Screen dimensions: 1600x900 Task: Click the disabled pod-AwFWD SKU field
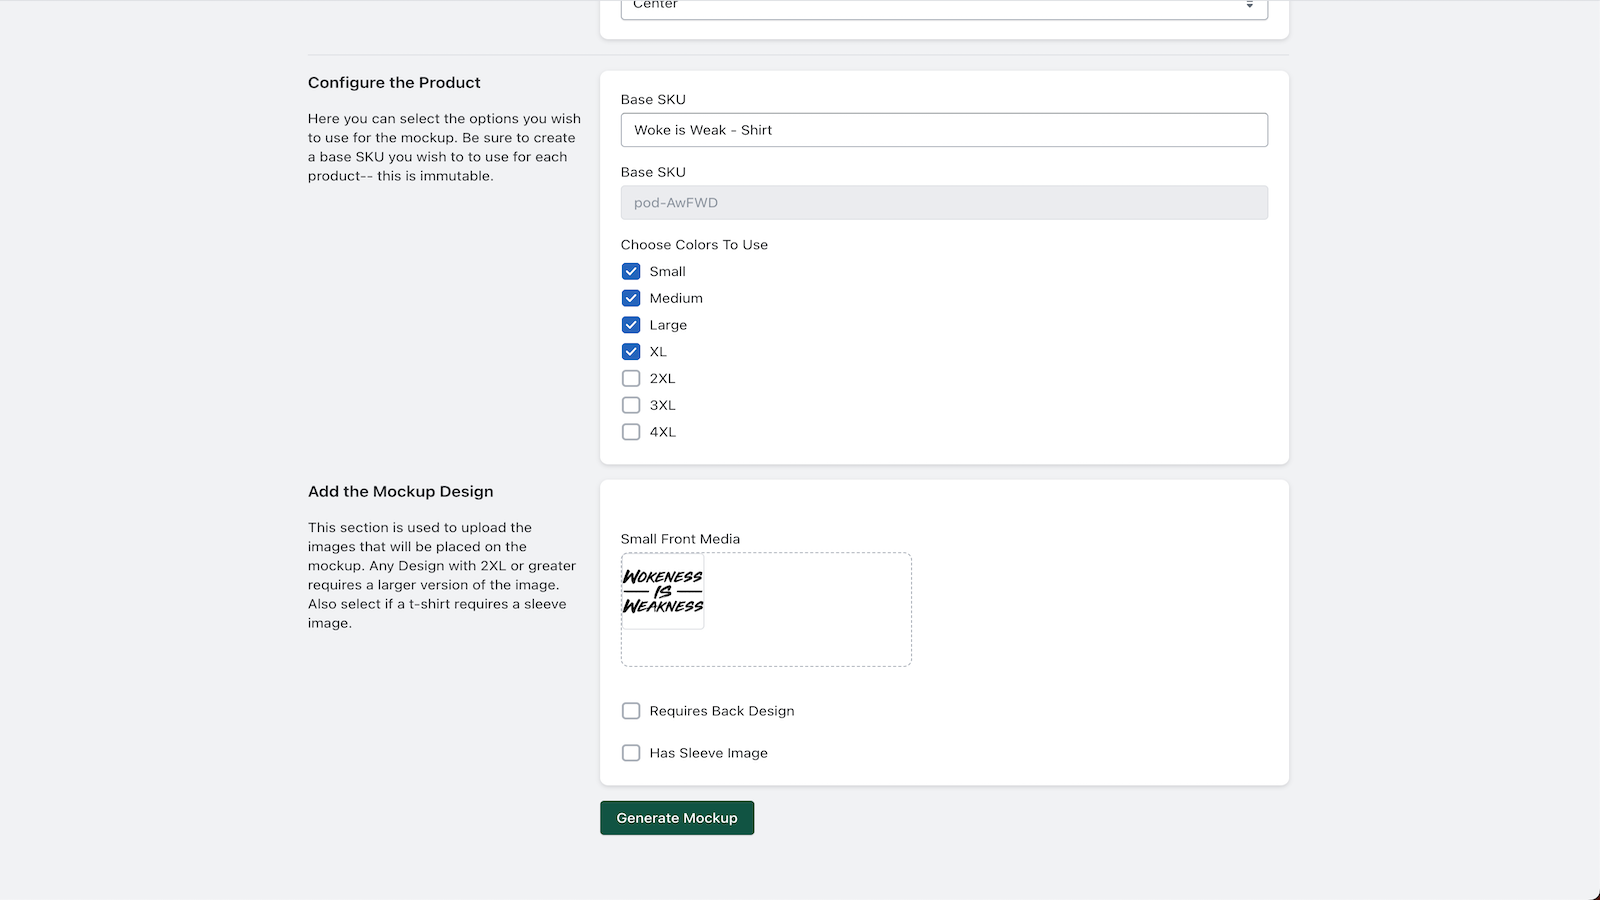pos(944,202)
